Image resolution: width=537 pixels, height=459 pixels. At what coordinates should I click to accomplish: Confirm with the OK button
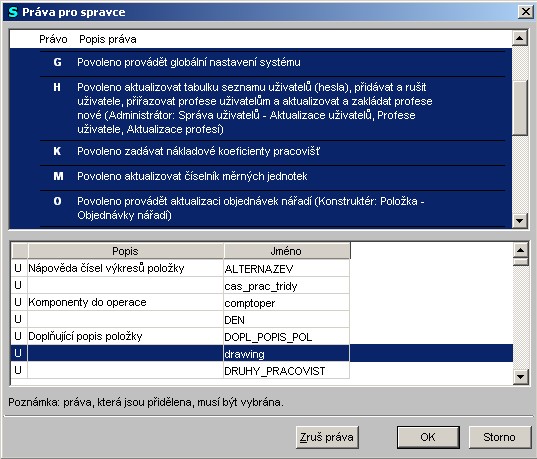(x=428, y=437)
